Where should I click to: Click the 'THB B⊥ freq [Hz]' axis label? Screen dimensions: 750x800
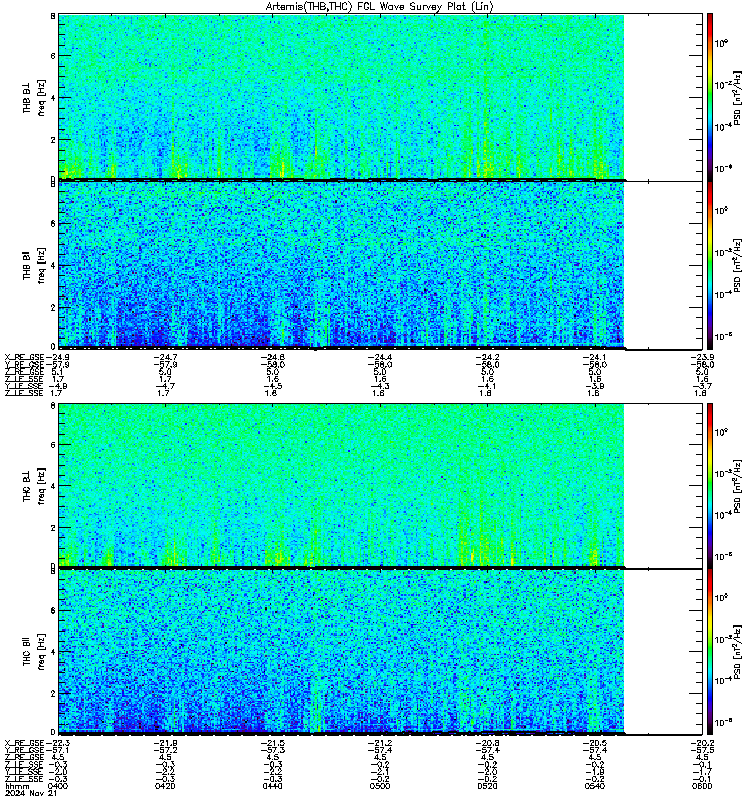pyautogui.click(x=34, y=97)
